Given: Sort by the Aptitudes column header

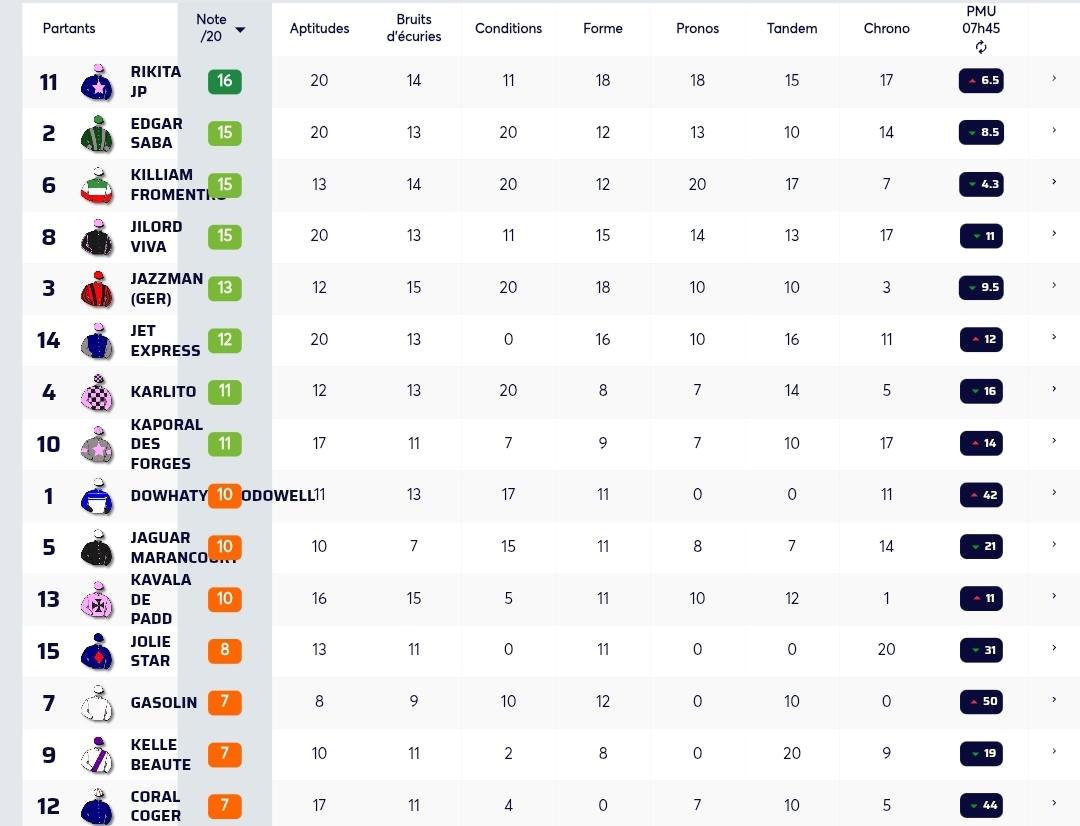Looking at the screenshot, I should click(x=319, y=28).
